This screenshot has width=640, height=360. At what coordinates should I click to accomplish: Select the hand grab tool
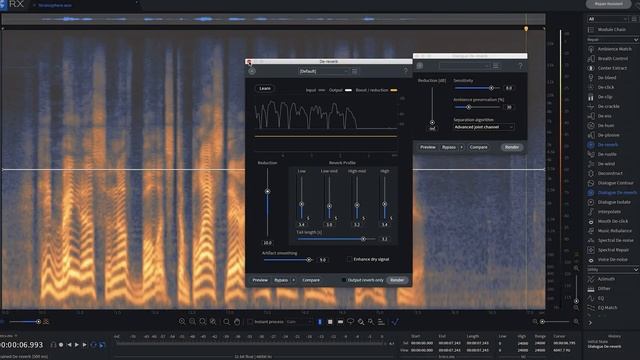[x=237, y=322]
